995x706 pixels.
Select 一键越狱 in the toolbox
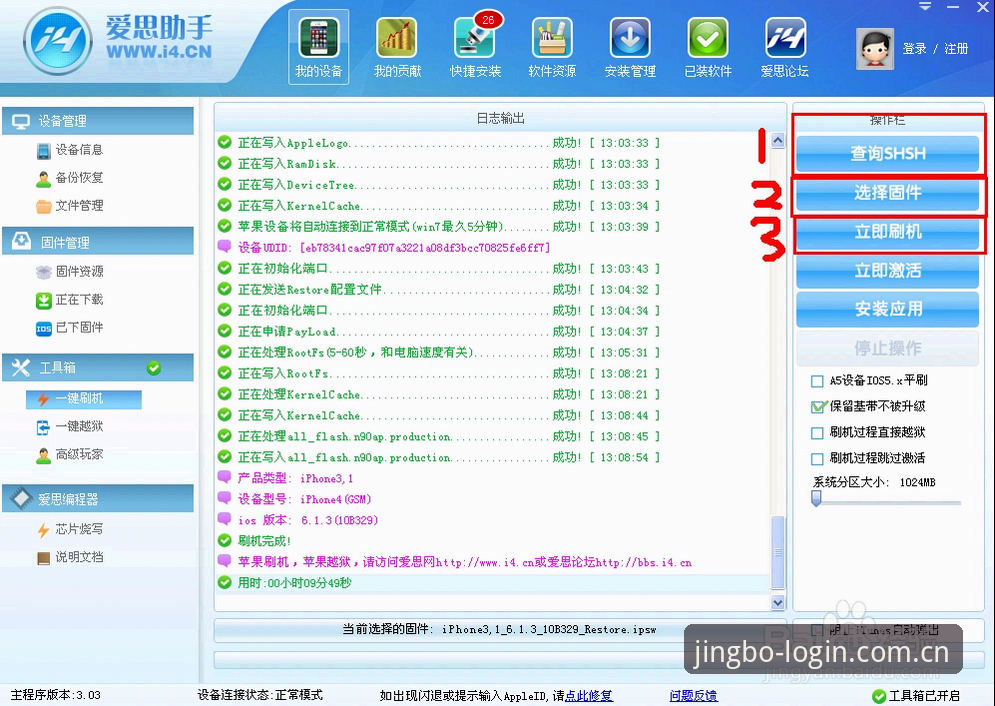pos(70,426)
